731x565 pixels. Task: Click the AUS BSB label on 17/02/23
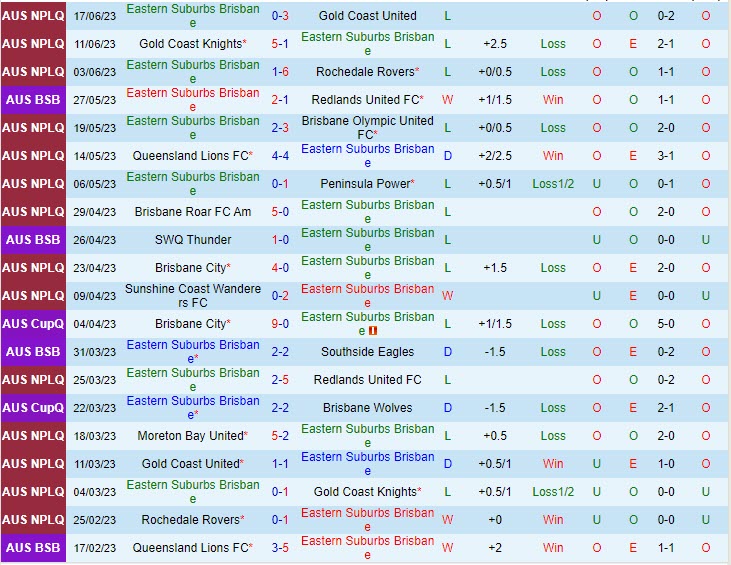(33, 547)
